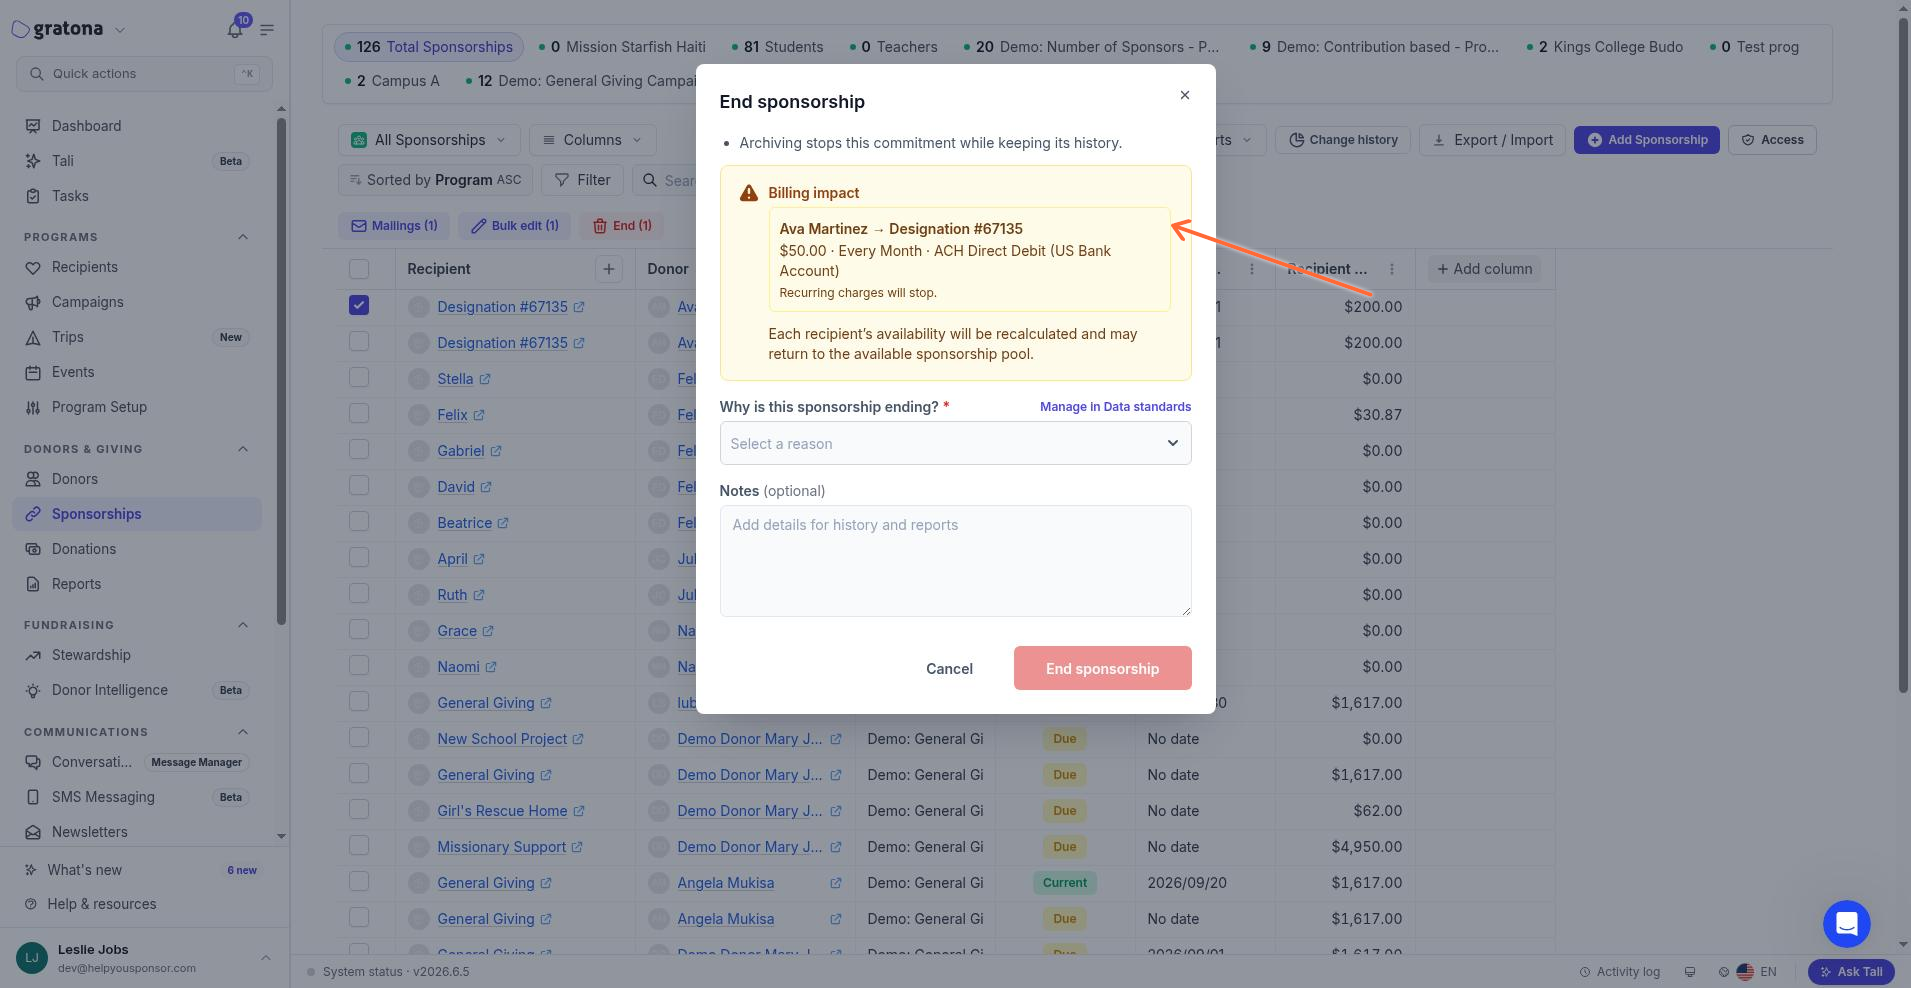Viewport: 1911px width, 988px height.
Task: Open external link icon beside Girl's Rescue Home
Action: click(x=579, y=811)
